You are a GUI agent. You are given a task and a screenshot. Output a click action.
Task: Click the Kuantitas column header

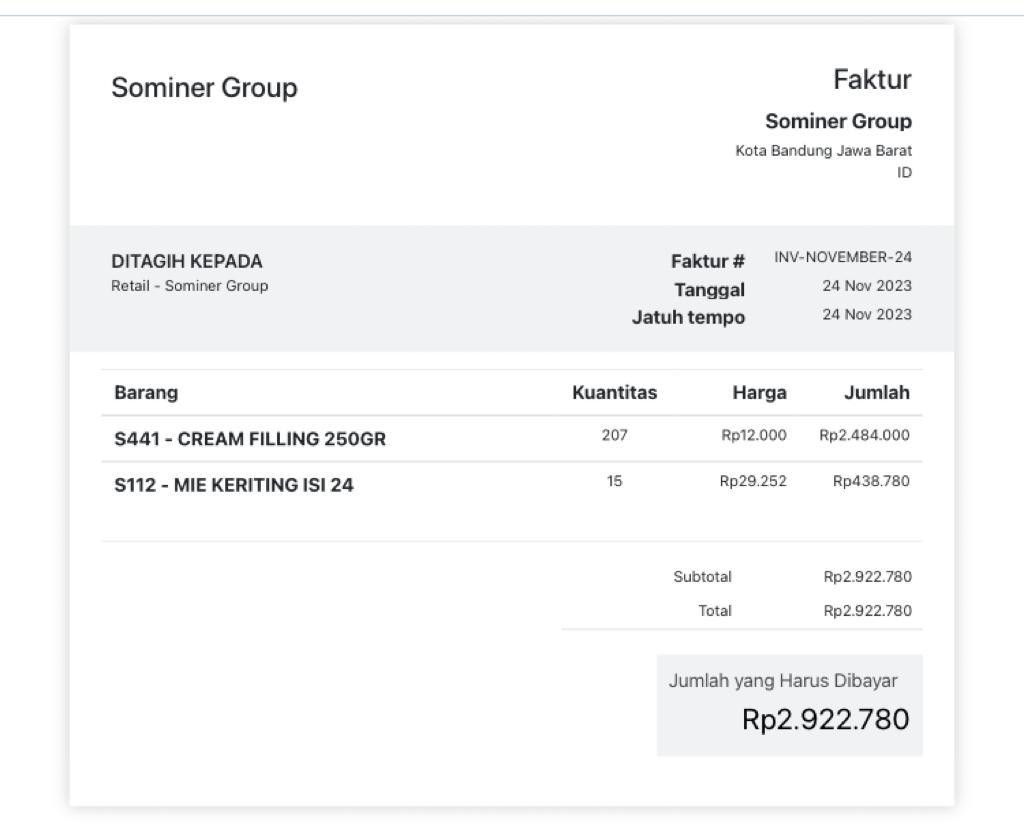(614, 393)
